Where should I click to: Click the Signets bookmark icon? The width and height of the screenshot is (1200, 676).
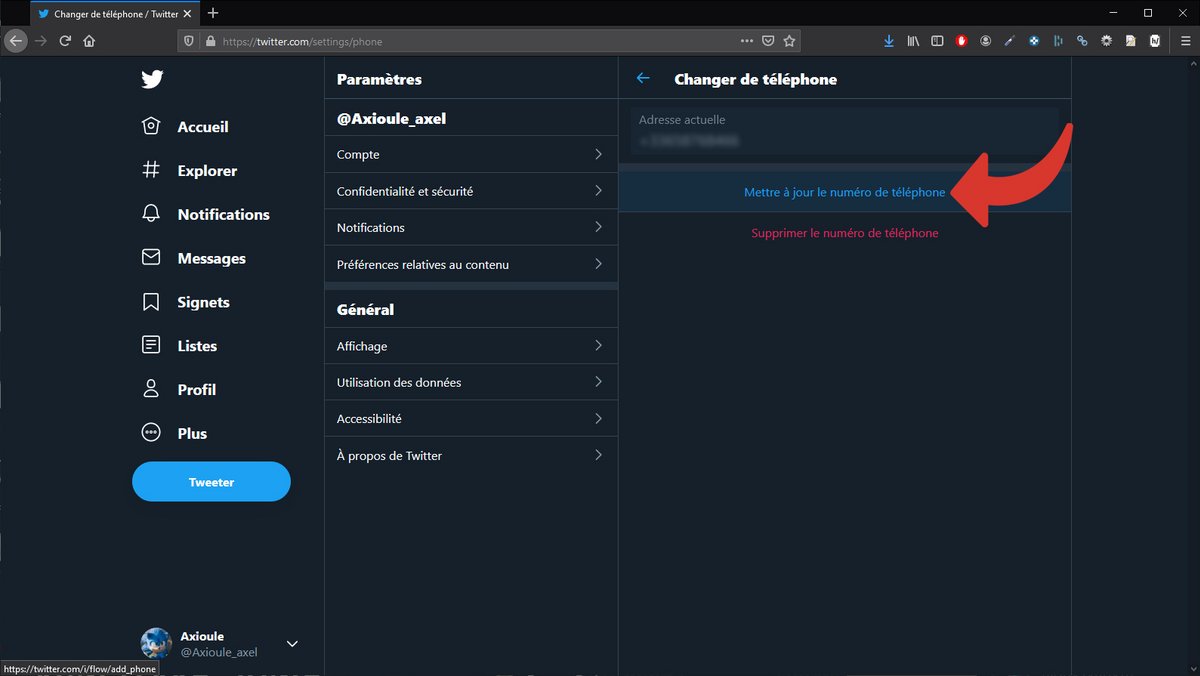pos(151,302)
